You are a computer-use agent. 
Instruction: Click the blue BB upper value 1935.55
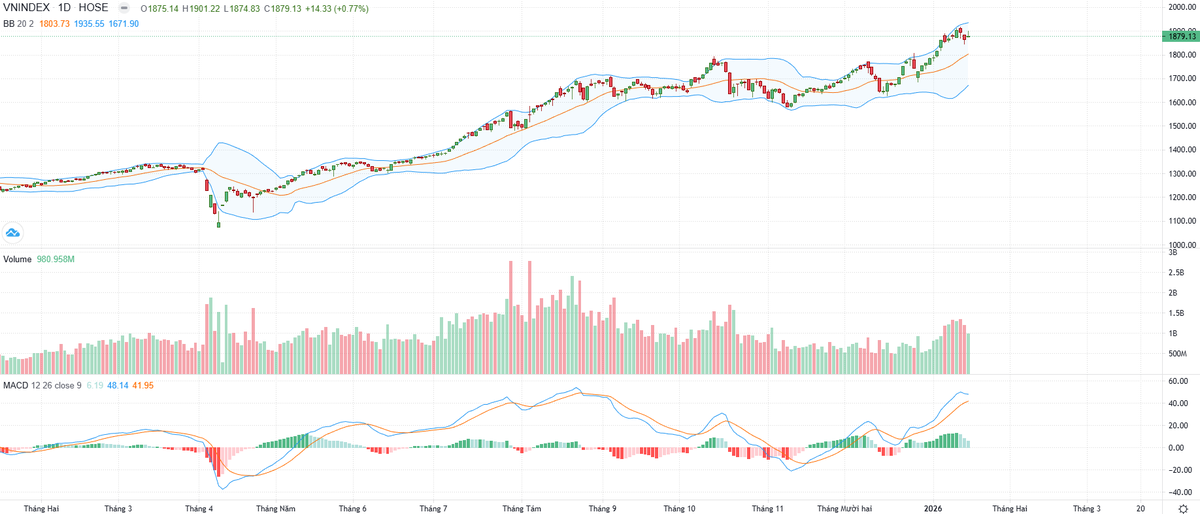(x=89, y=23)
